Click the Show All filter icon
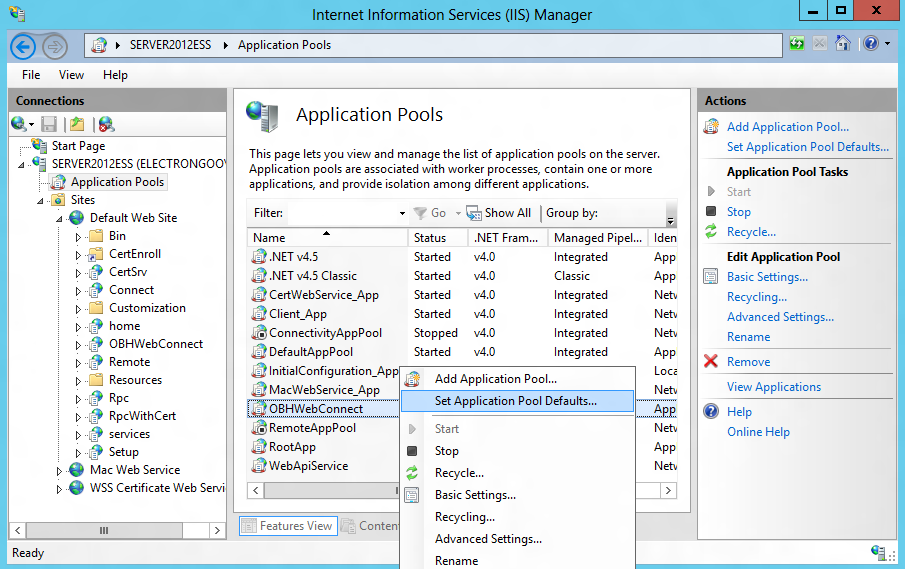Screen dimensions: 905x569 pos(474,213)
